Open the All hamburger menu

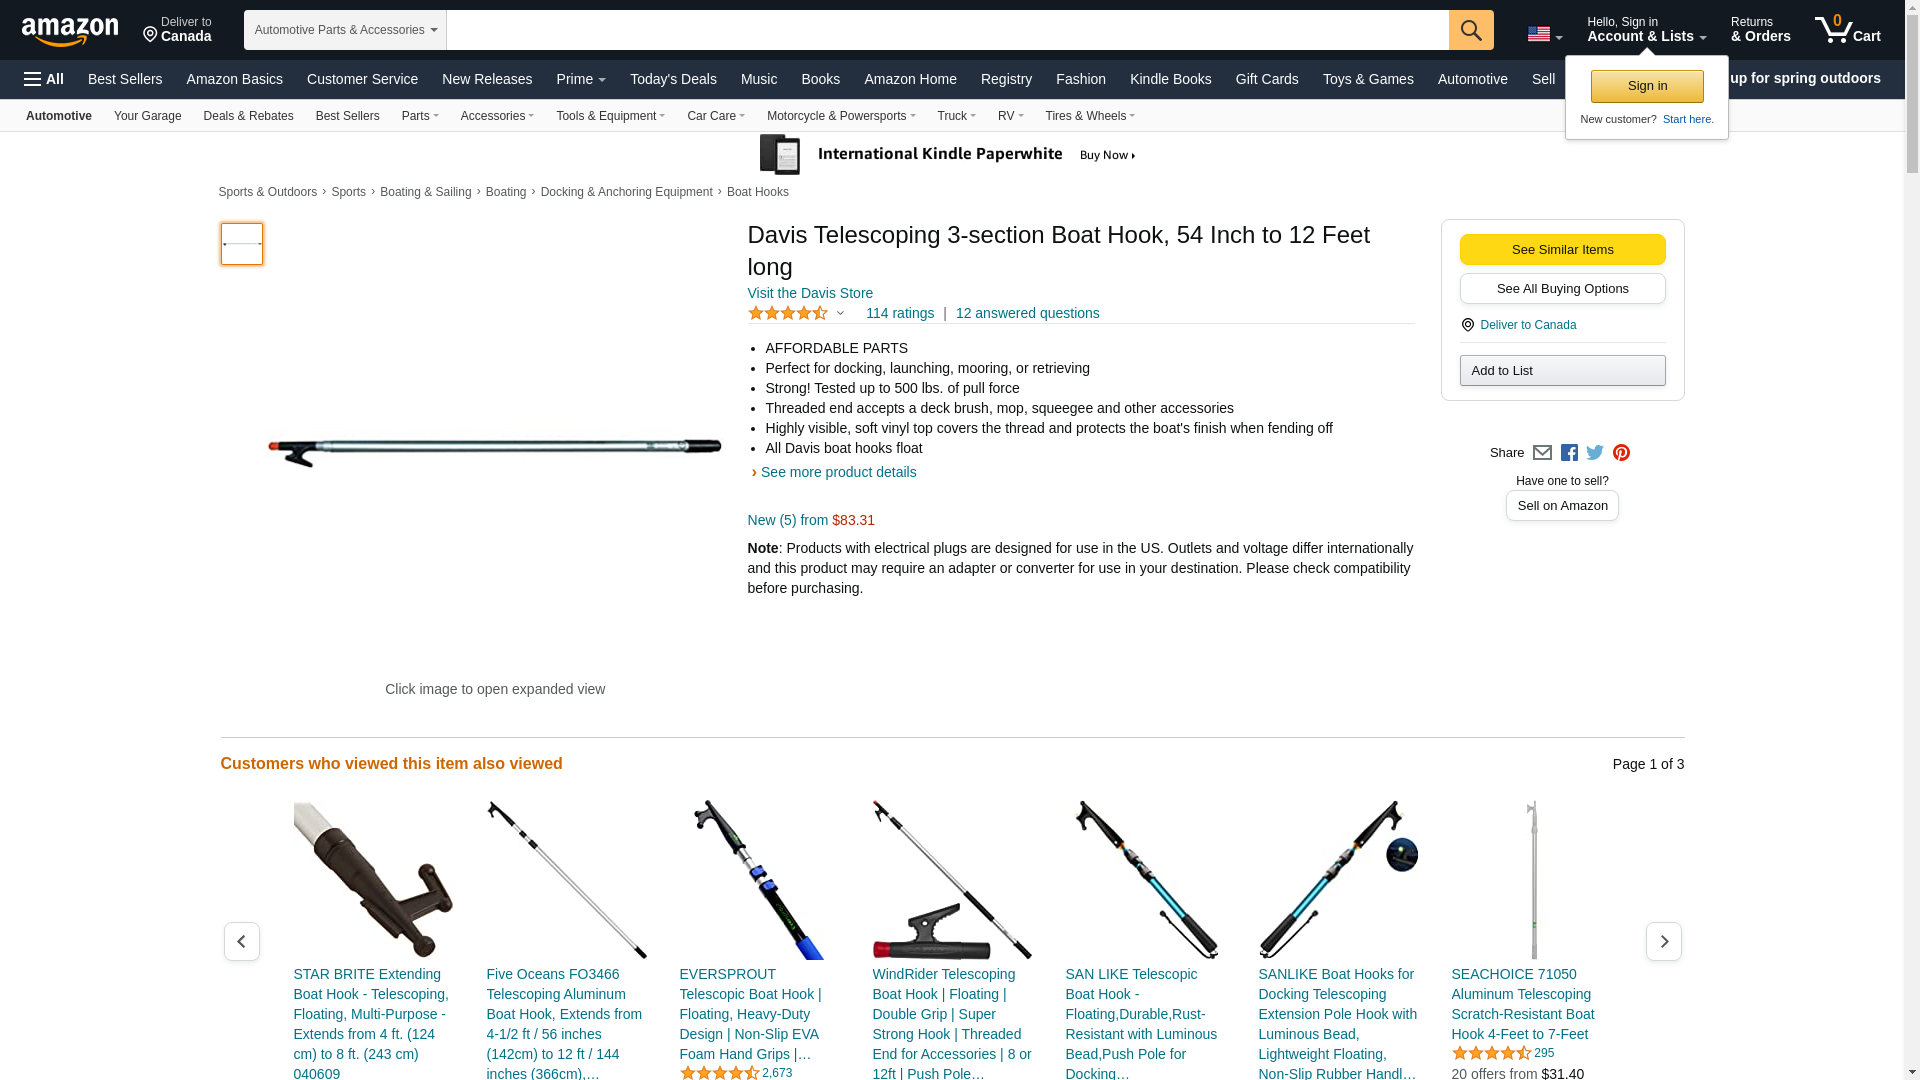[44, 79]
